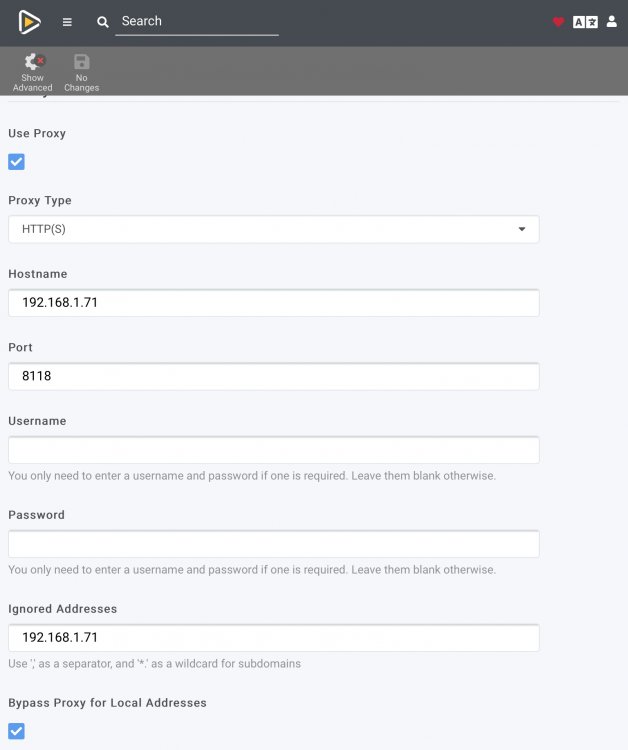Focus the Search text field
Image resolution: width=628 pixels, height=750 pixels.
tap(197, 22)
